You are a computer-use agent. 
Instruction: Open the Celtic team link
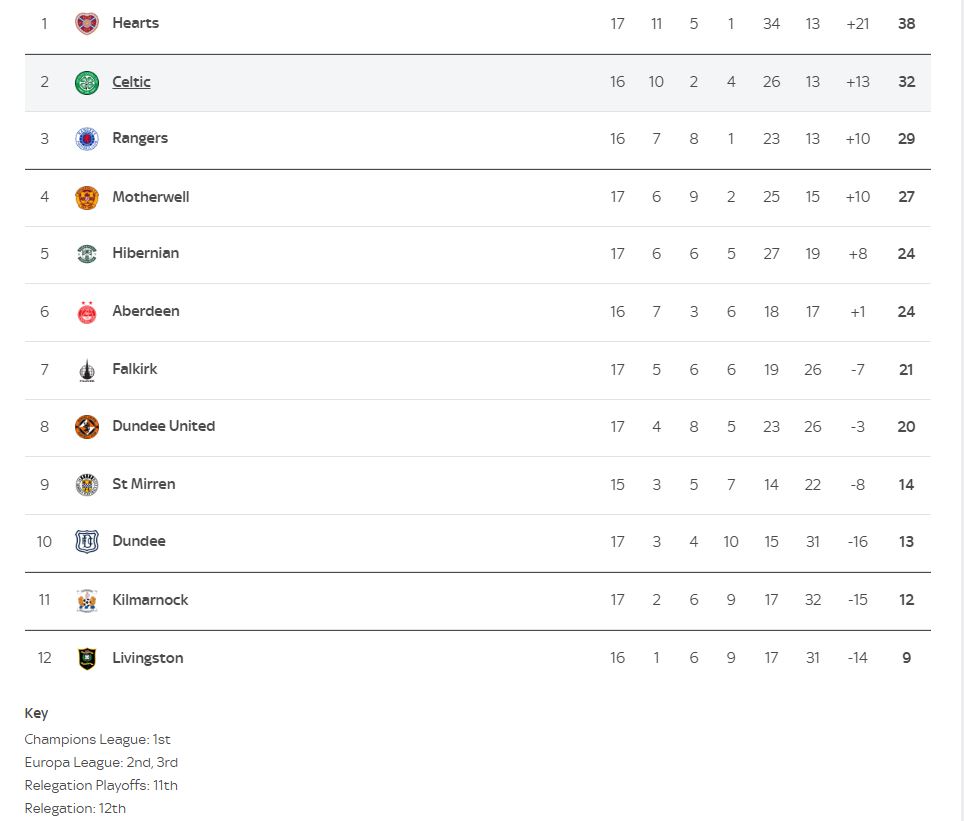[x=131, y=82]
